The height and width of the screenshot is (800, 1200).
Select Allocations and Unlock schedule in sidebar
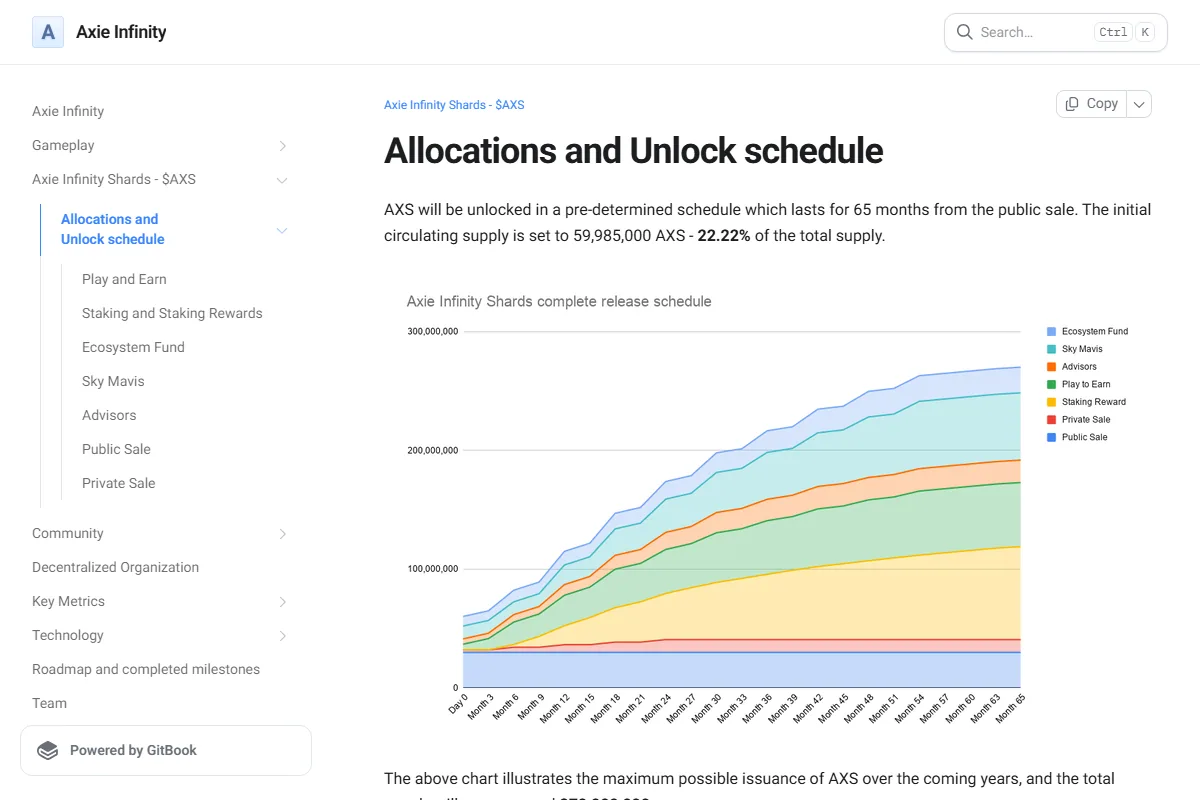click(113, 229)
